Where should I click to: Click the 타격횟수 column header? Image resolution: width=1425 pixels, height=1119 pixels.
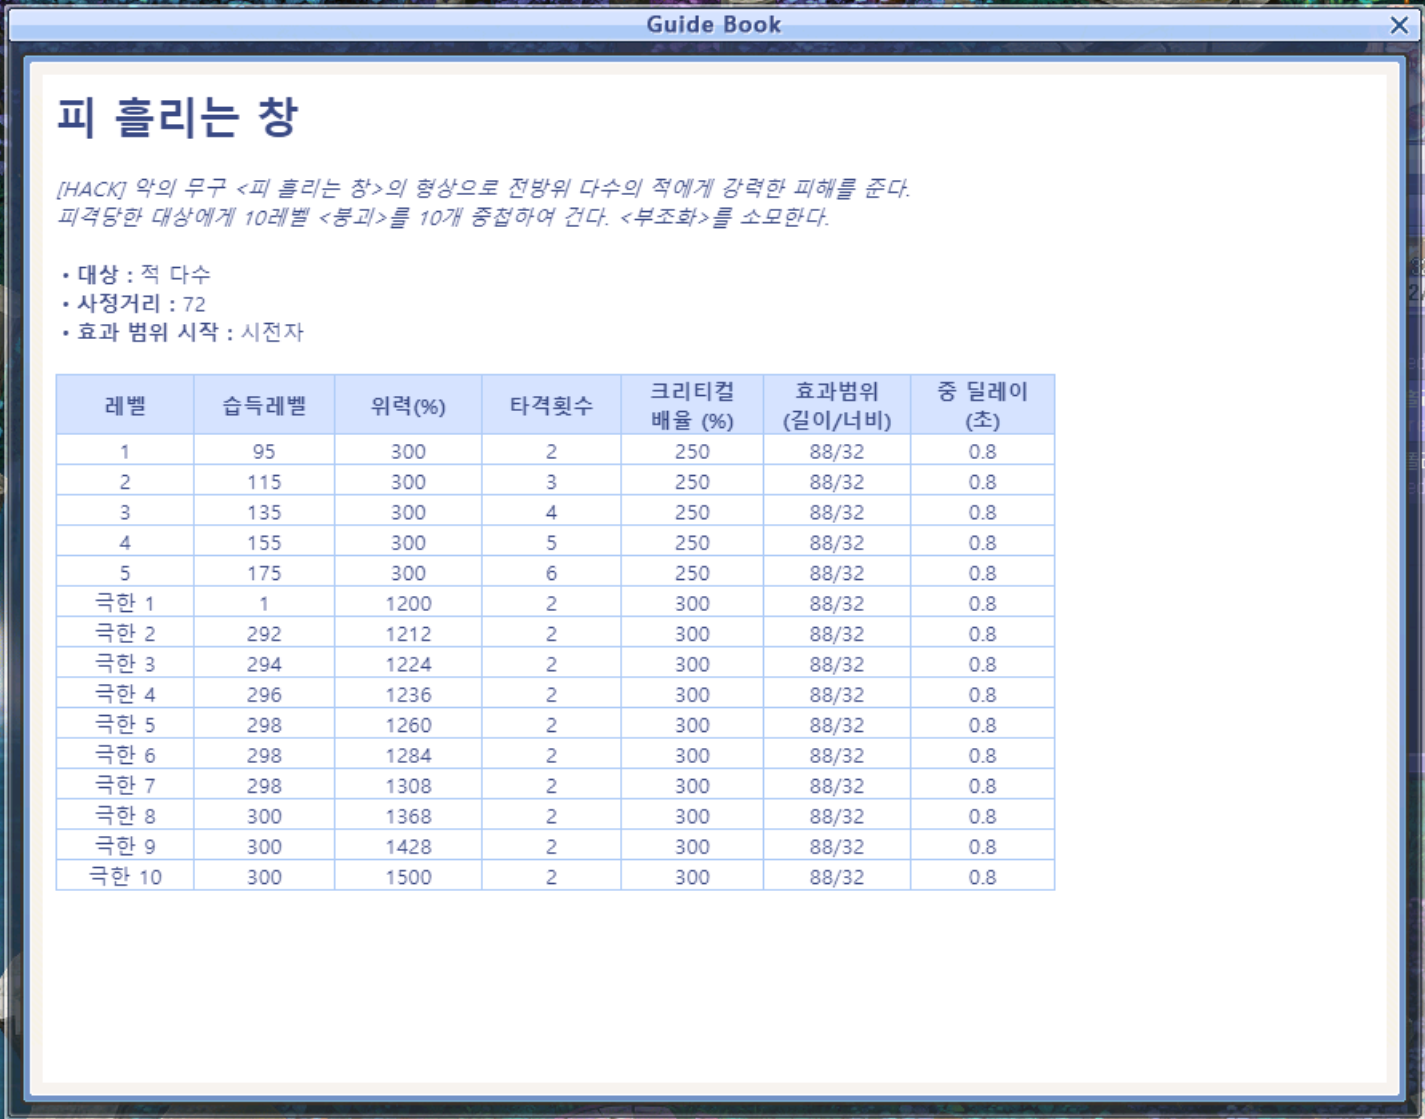coord(551,405)
